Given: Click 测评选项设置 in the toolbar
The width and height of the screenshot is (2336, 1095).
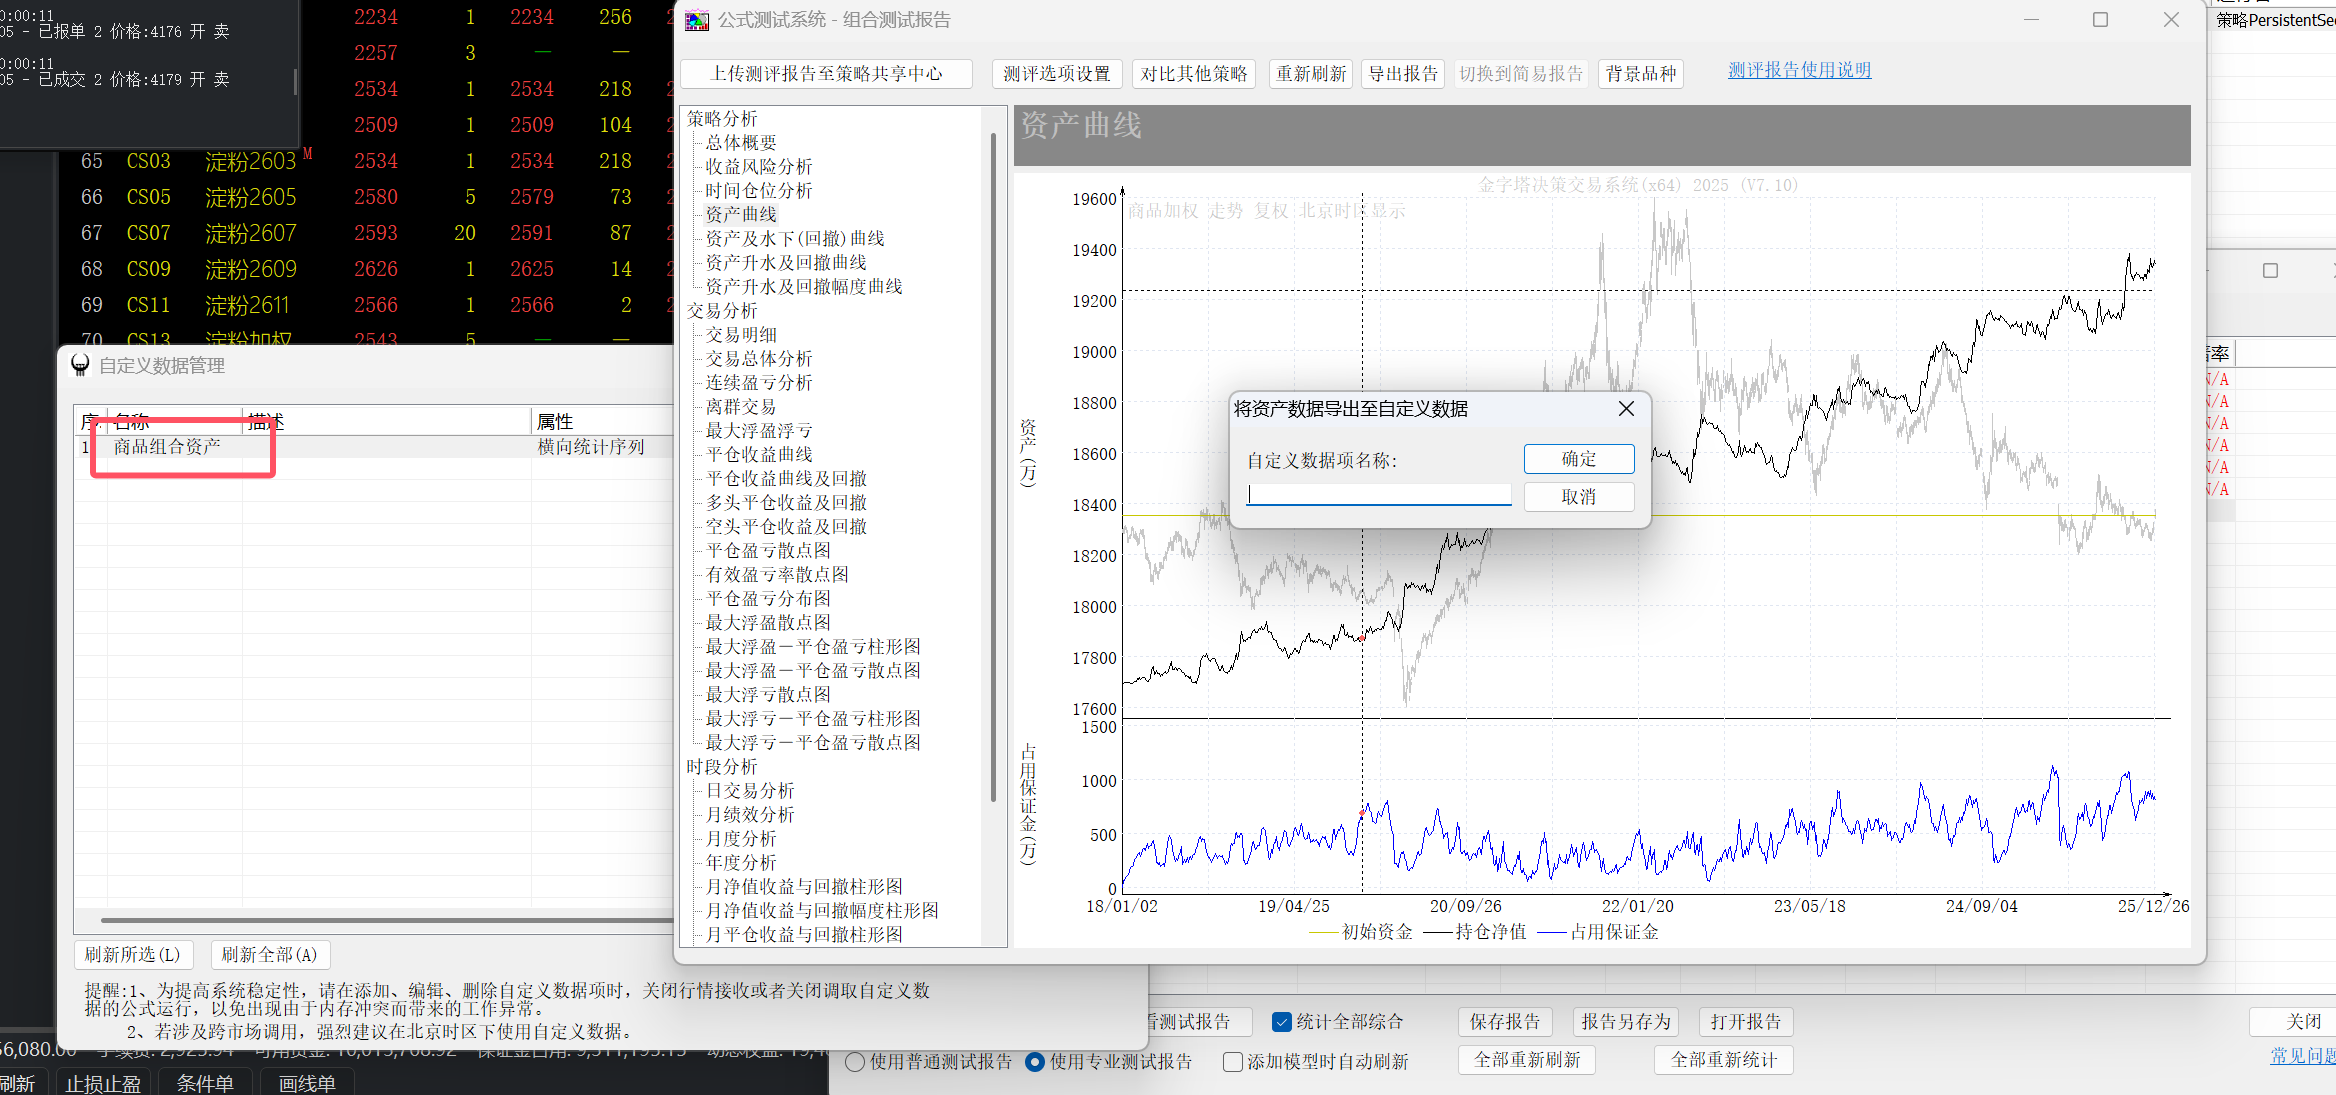Looking at the screenshot, I should pos(1056,74).
